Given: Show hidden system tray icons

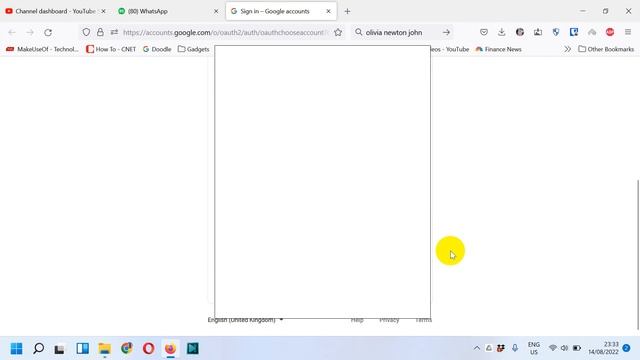Looking at the screenshot, I should point(476,348).
